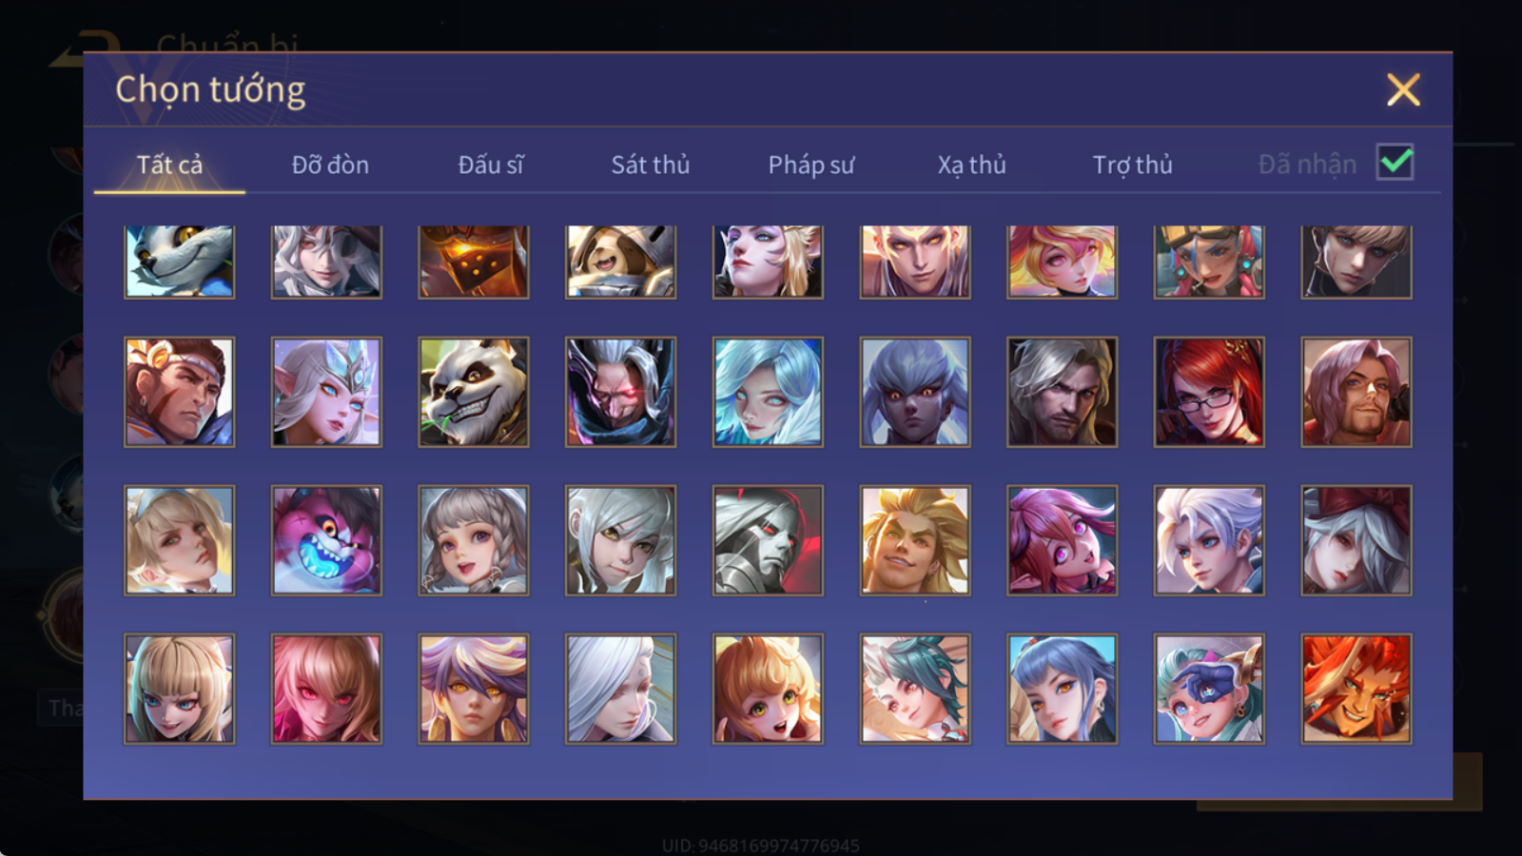Open the Đấu sĩ tab

point(490,165)
